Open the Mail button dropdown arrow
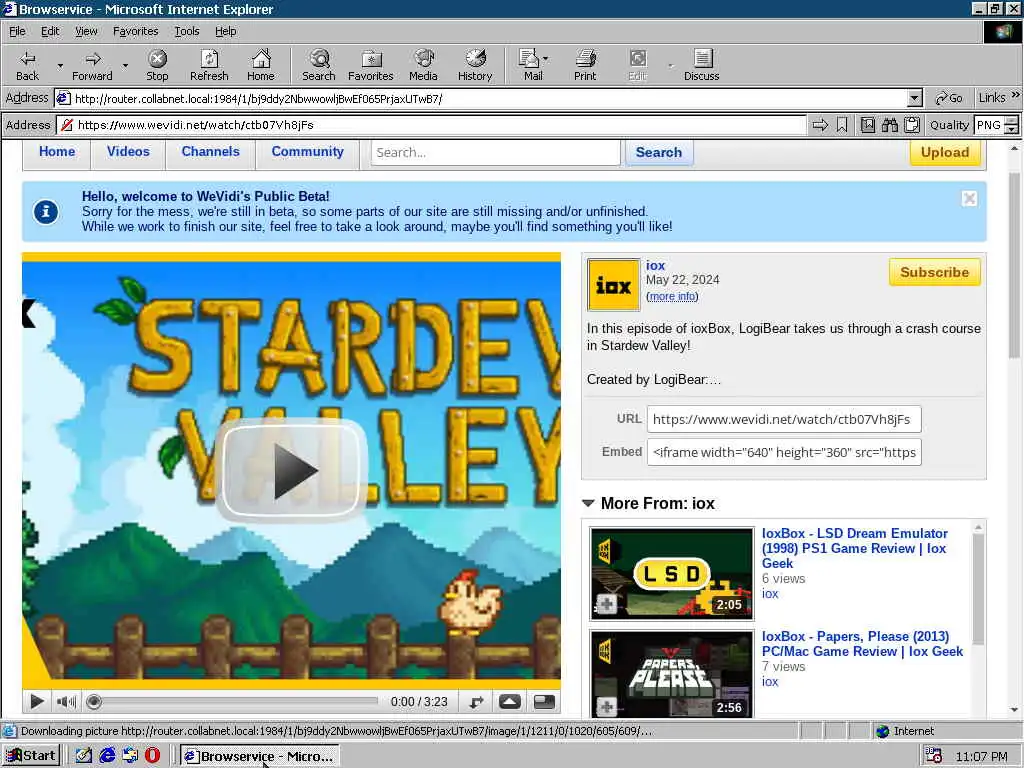1024x768 pixels. pos(546,59)
